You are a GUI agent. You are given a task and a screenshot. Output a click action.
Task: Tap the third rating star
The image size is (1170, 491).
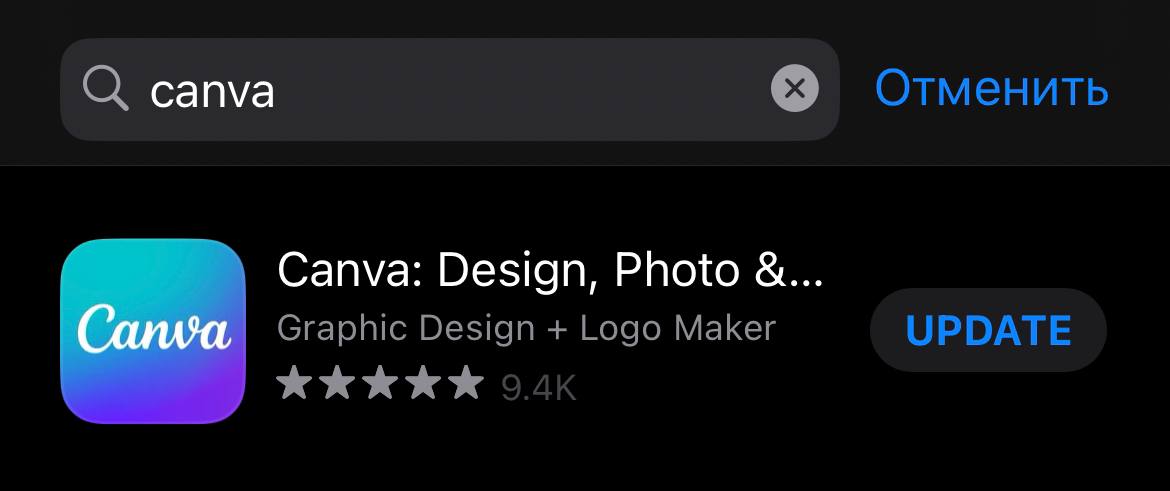pyautogui.click(x=380, y=383)
